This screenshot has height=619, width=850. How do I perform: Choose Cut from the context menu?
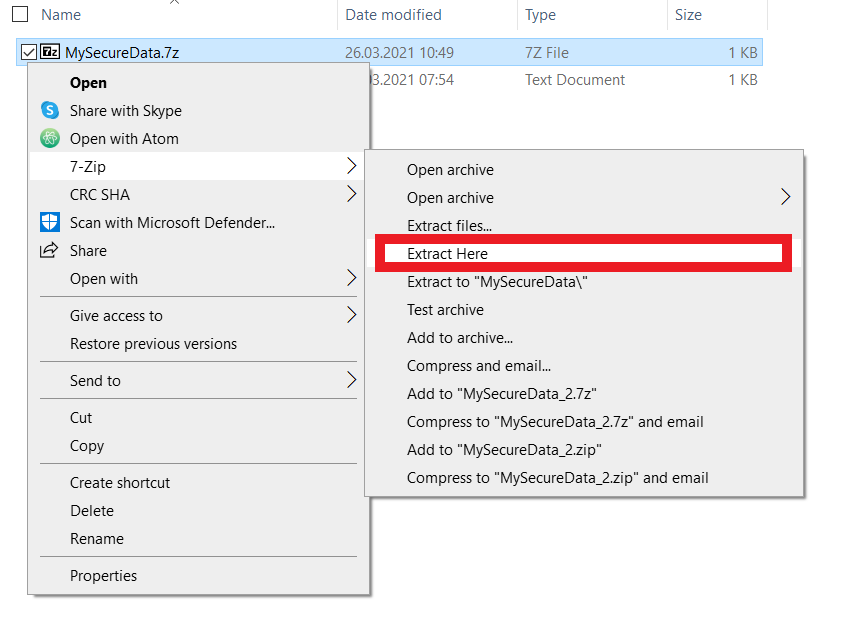[x=198, y=417]
